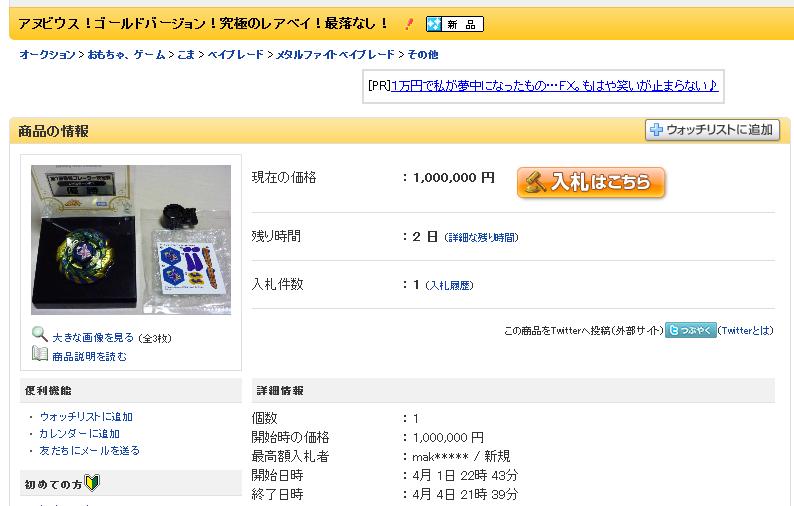Open the Twitterとは help link
The image size is (794, 506).
point(746,331)
